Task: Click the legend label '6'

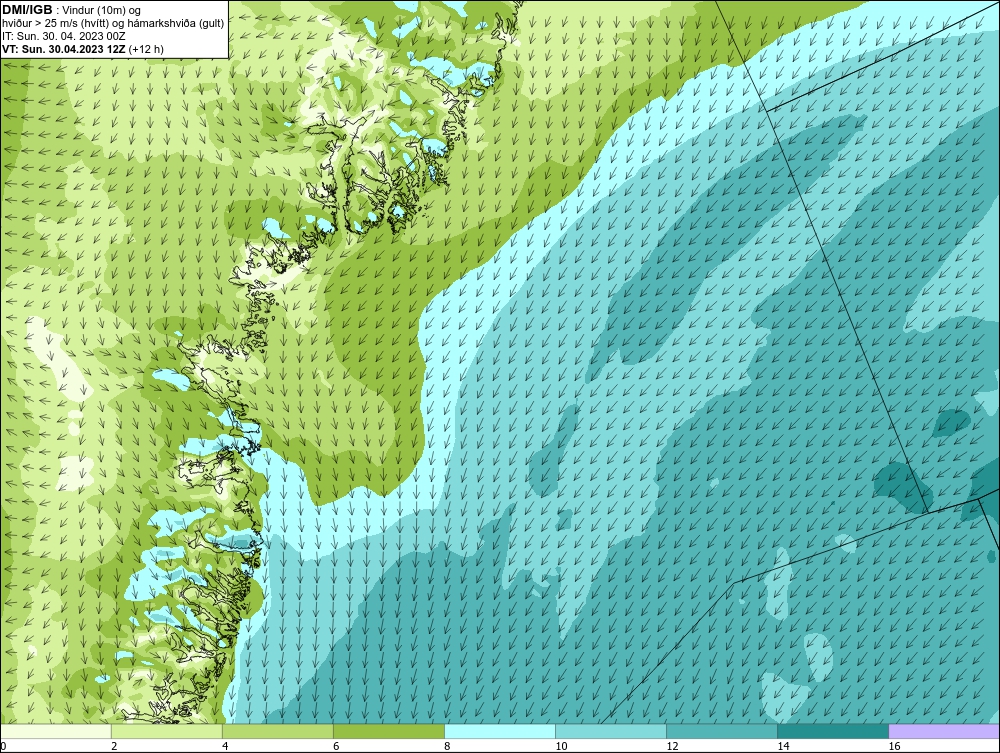Action: [336, 746]
